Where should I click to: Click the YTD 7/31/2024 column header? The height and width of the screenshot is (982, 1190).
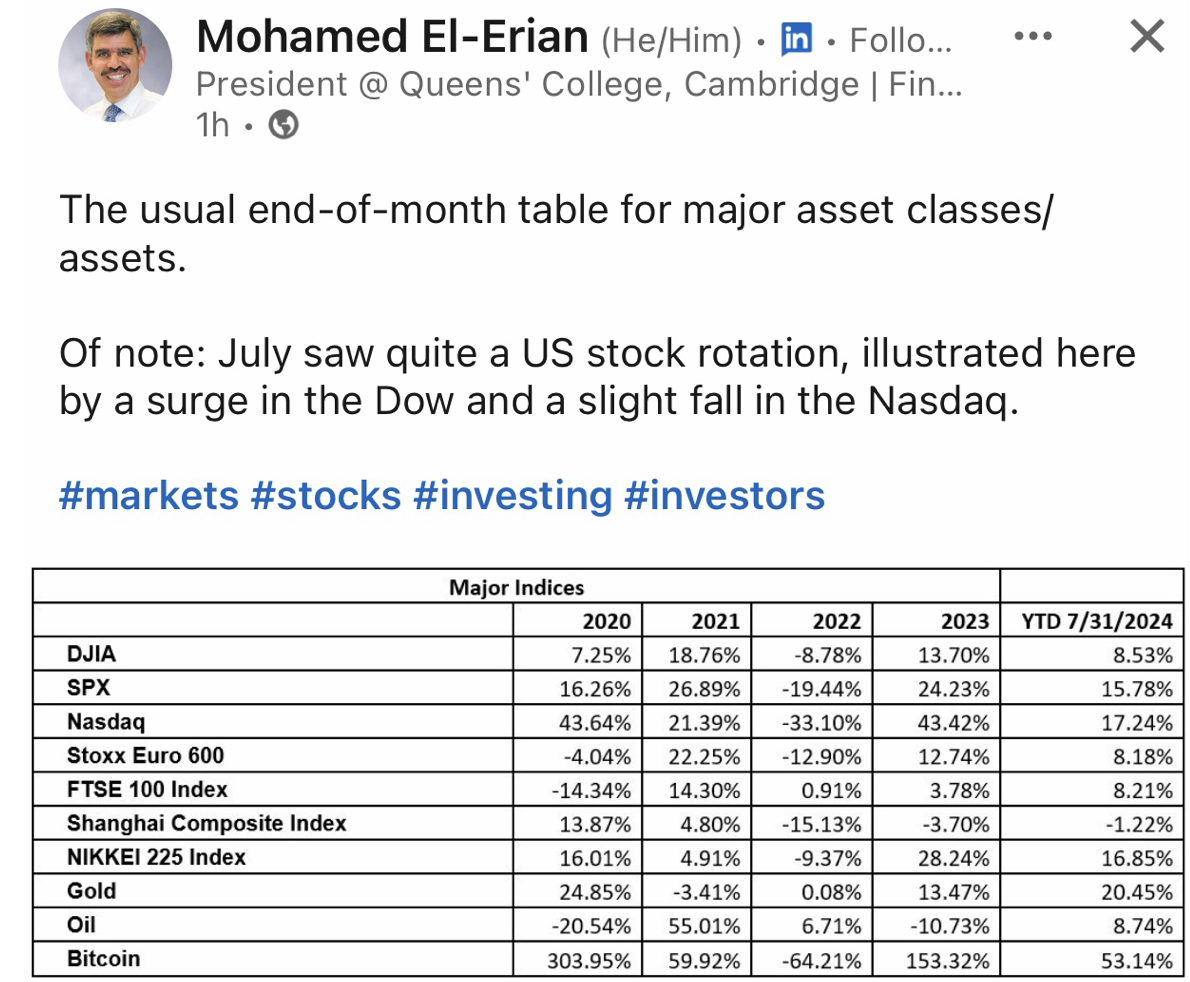(x=1096, y=621)
